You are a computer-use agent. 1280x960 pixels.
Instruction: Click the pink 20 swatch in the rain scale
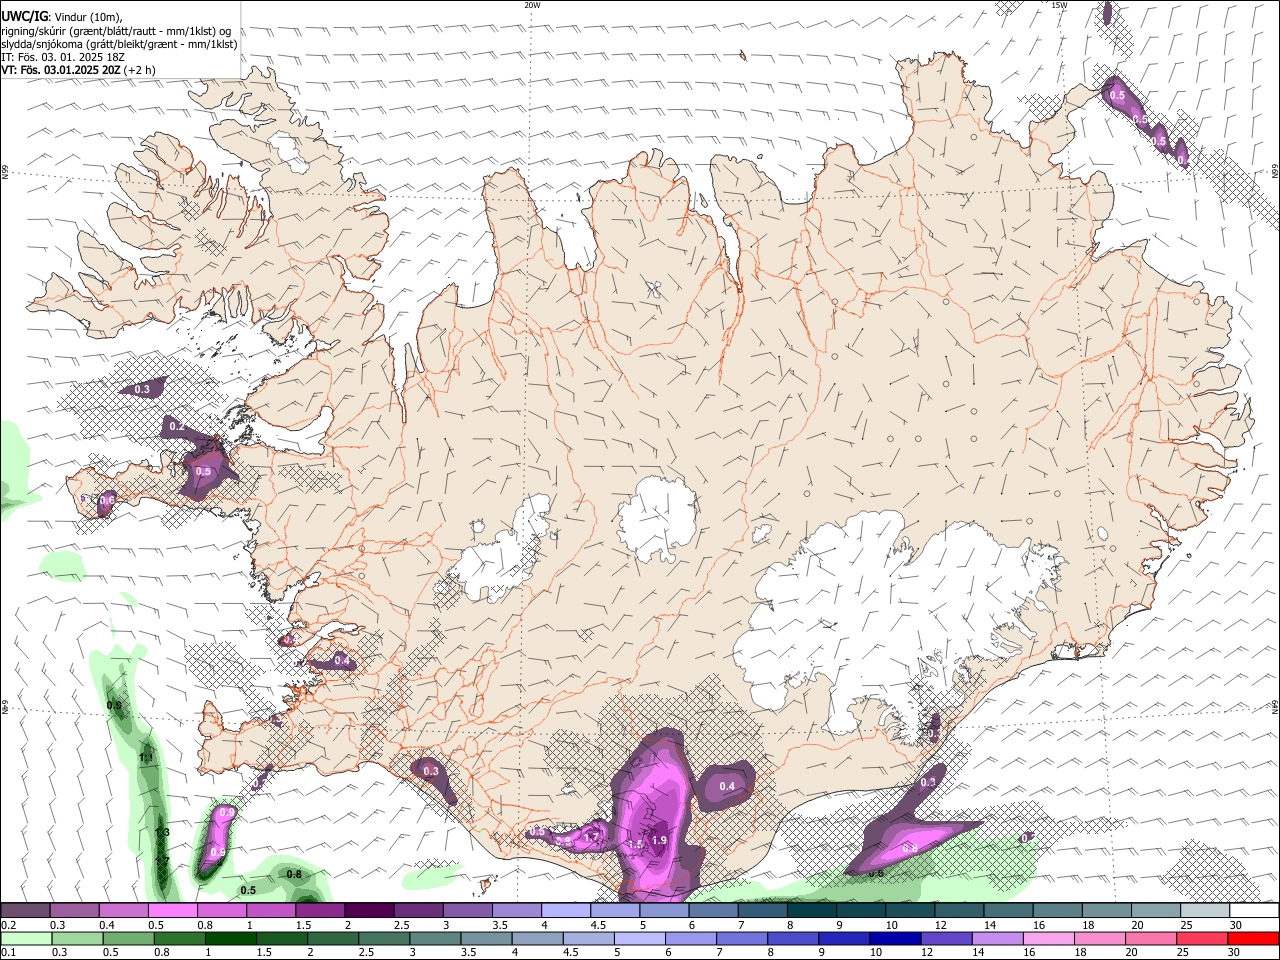click(x=1150, y=938)
